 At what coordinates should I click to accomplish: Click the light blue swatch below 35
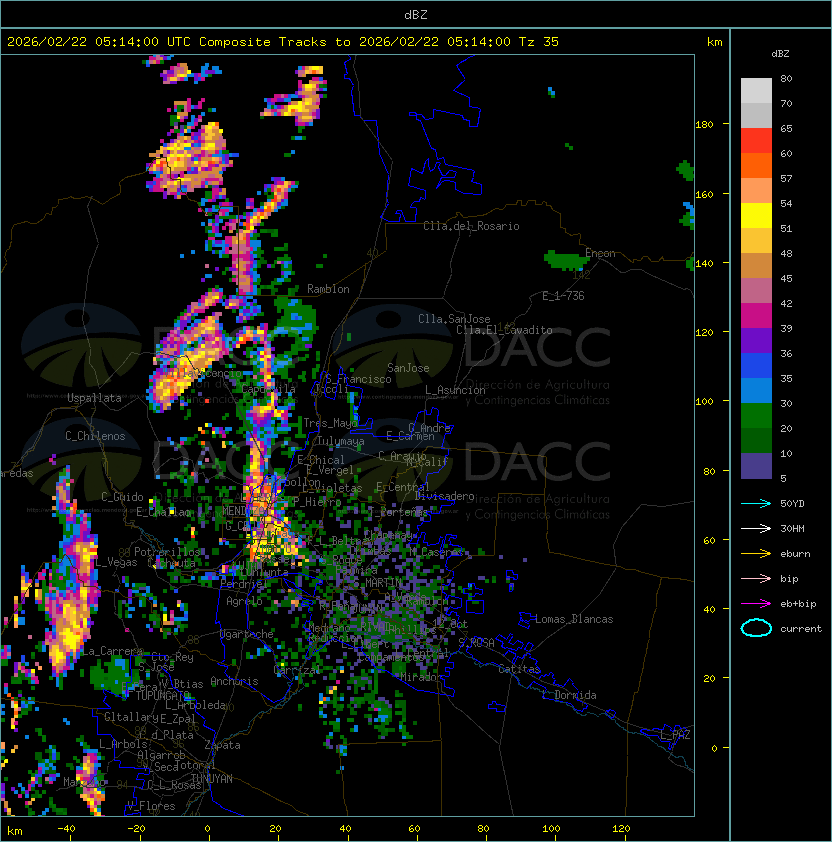coord(756,390)
